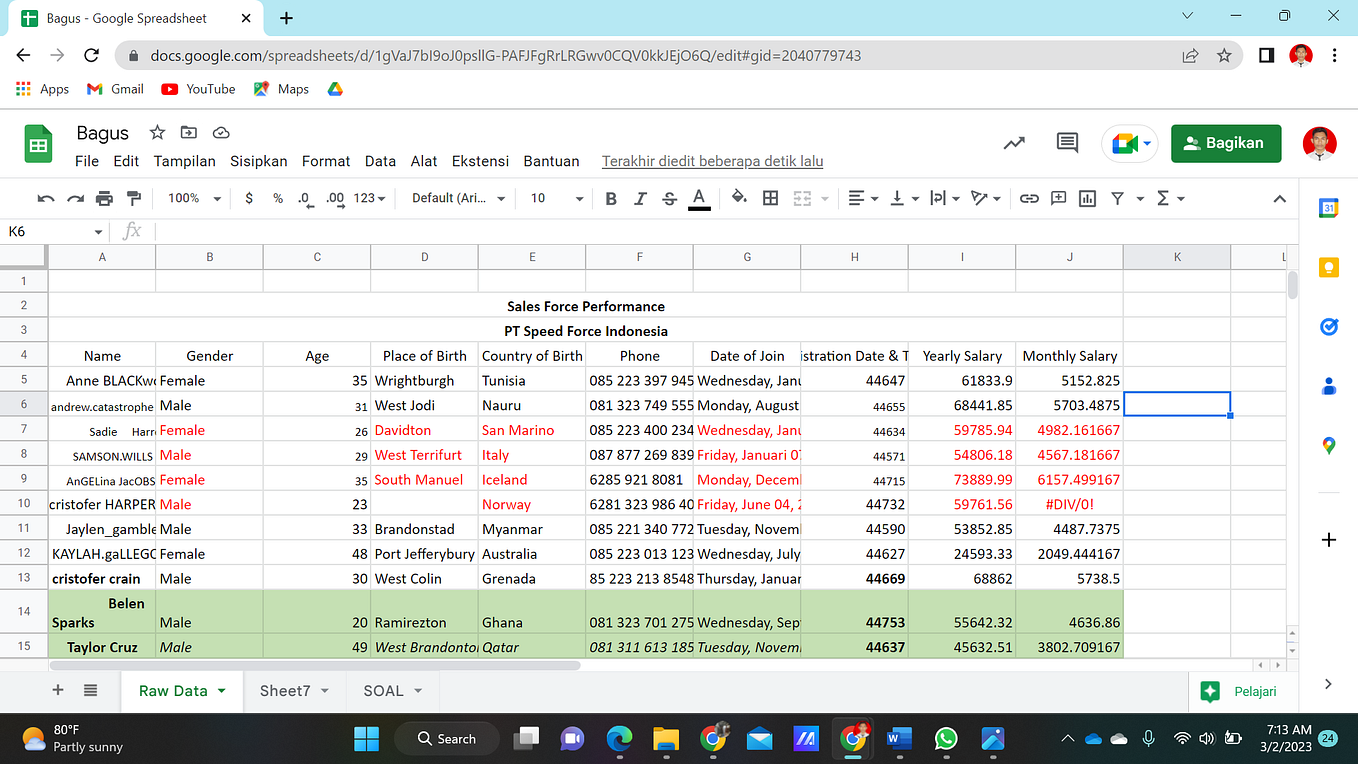Toggle bold formatting in the toolbar
The width and height of the screenshot is (1358, 764).
(611, 197)
